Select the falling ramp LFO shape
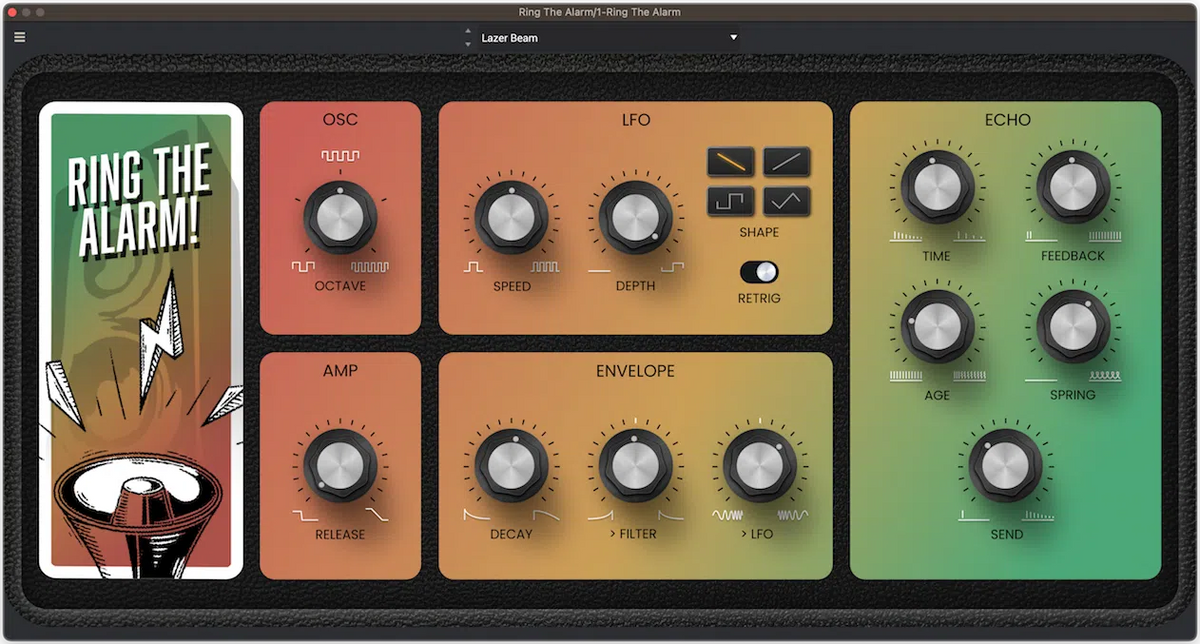 point(731,161)
